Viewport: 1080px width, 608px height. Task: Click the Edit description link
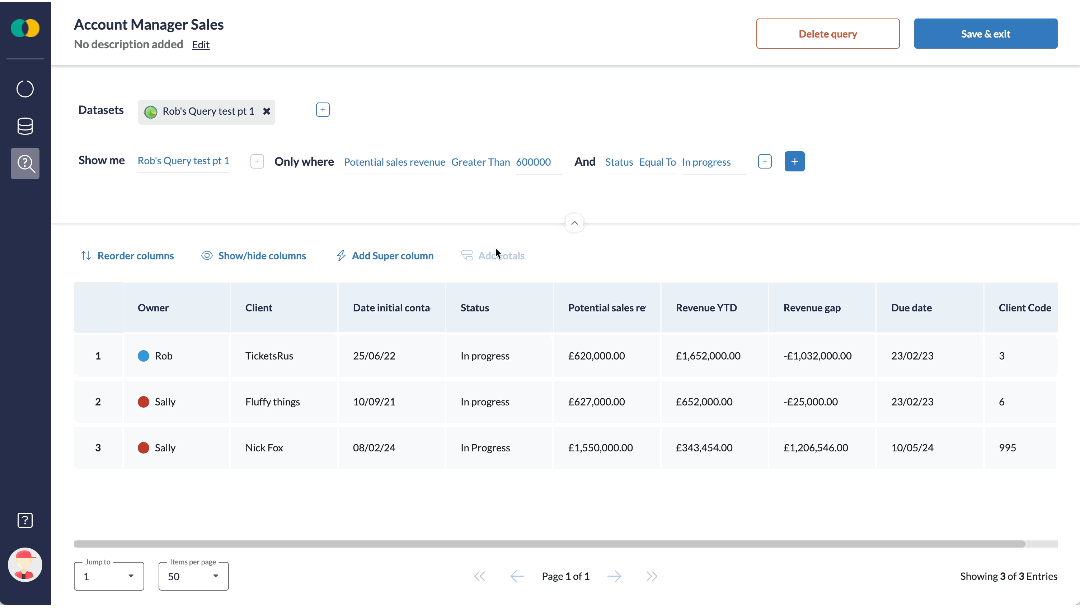[200, 45]
